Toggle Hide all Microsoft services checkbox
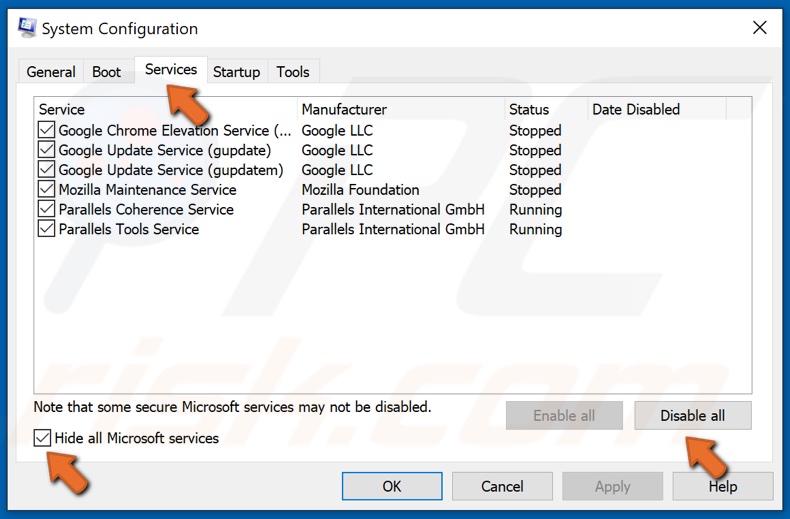 (x=42, y=438)
